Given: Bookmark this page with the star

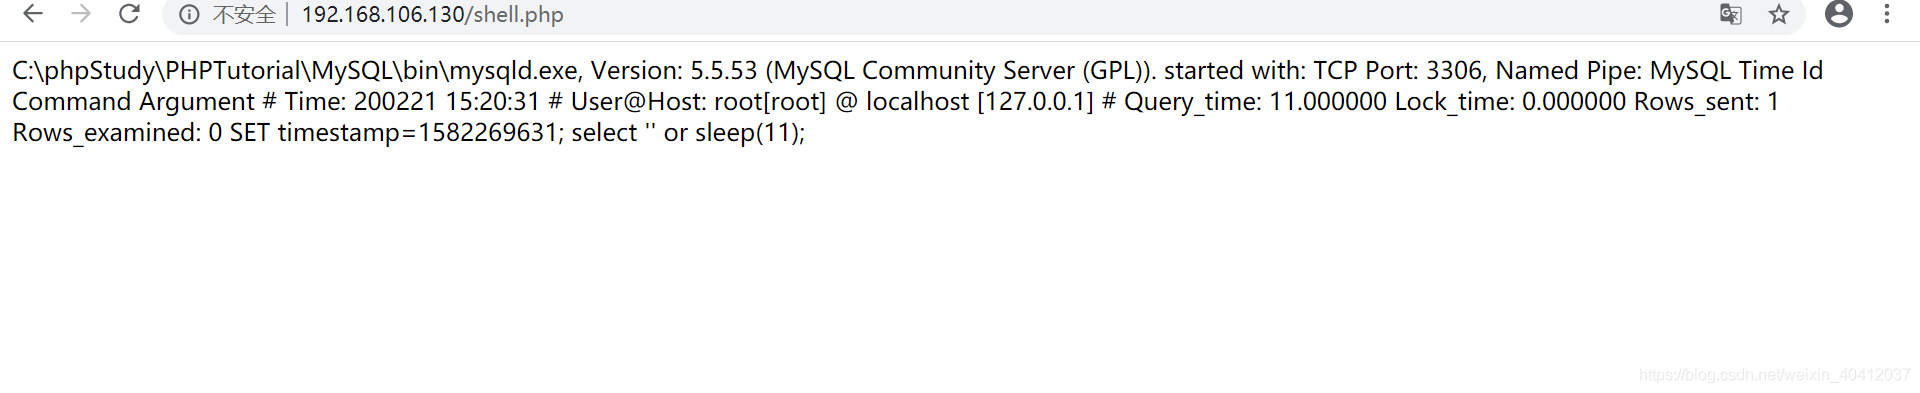Looking at the screenshot, I should [x=1778, y=14].
